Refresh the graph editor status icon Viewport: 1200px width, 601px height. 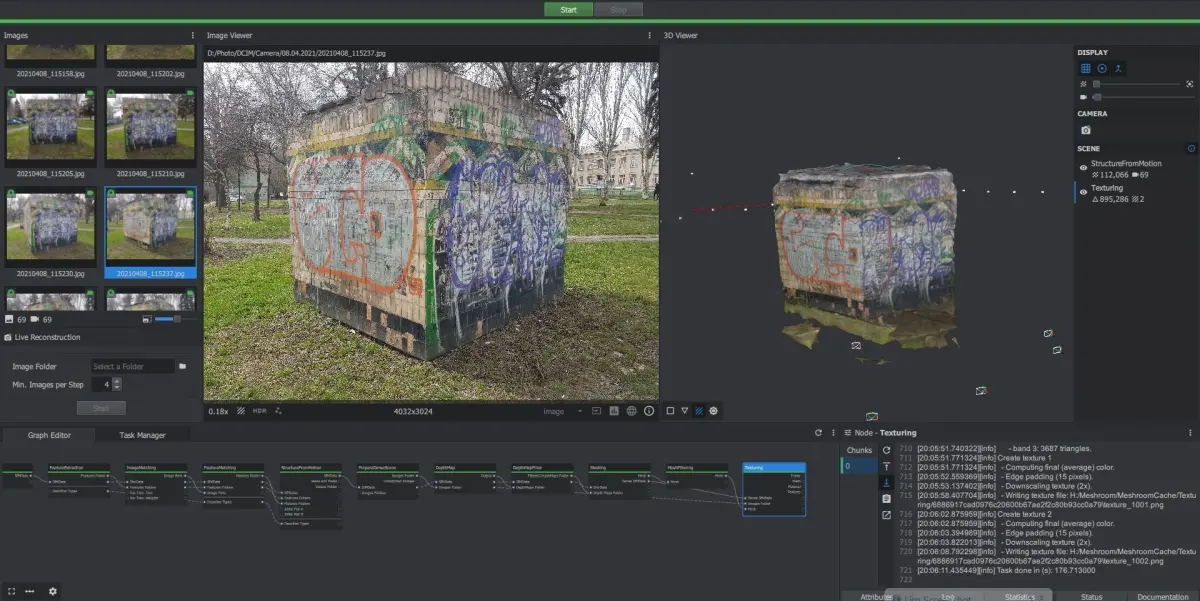[x=818, y=433]
